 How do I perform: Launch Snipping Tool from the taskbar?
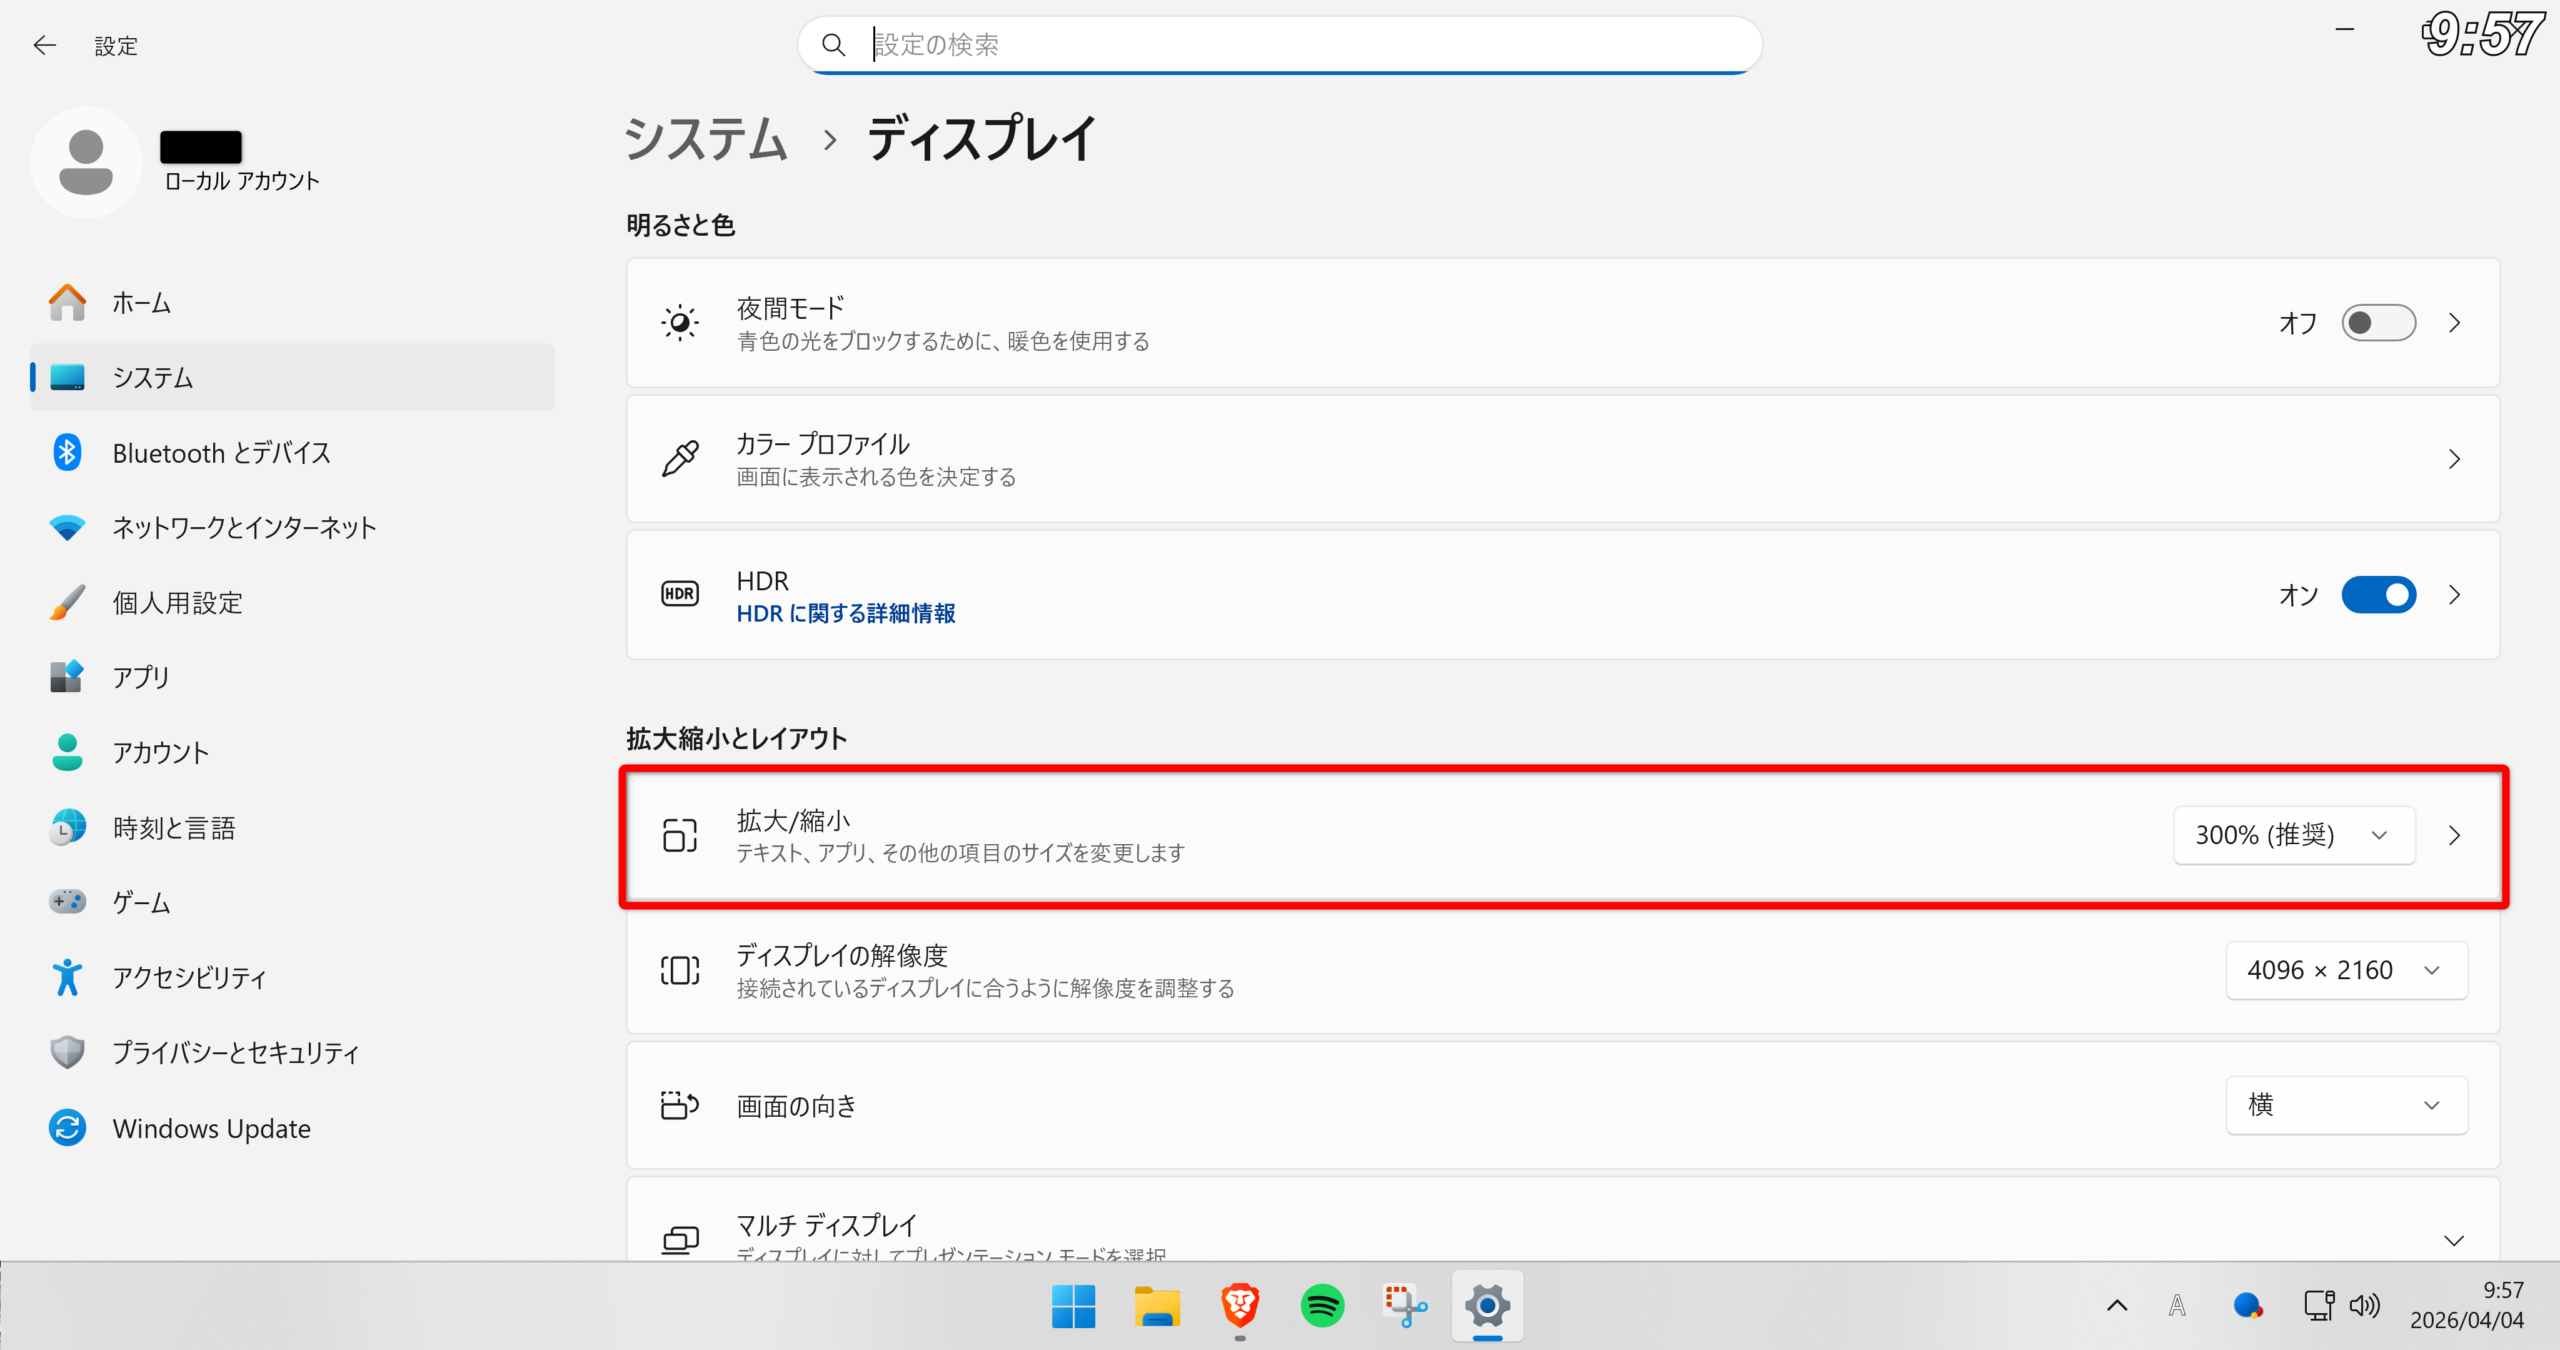click(x=1404, y=1305)
